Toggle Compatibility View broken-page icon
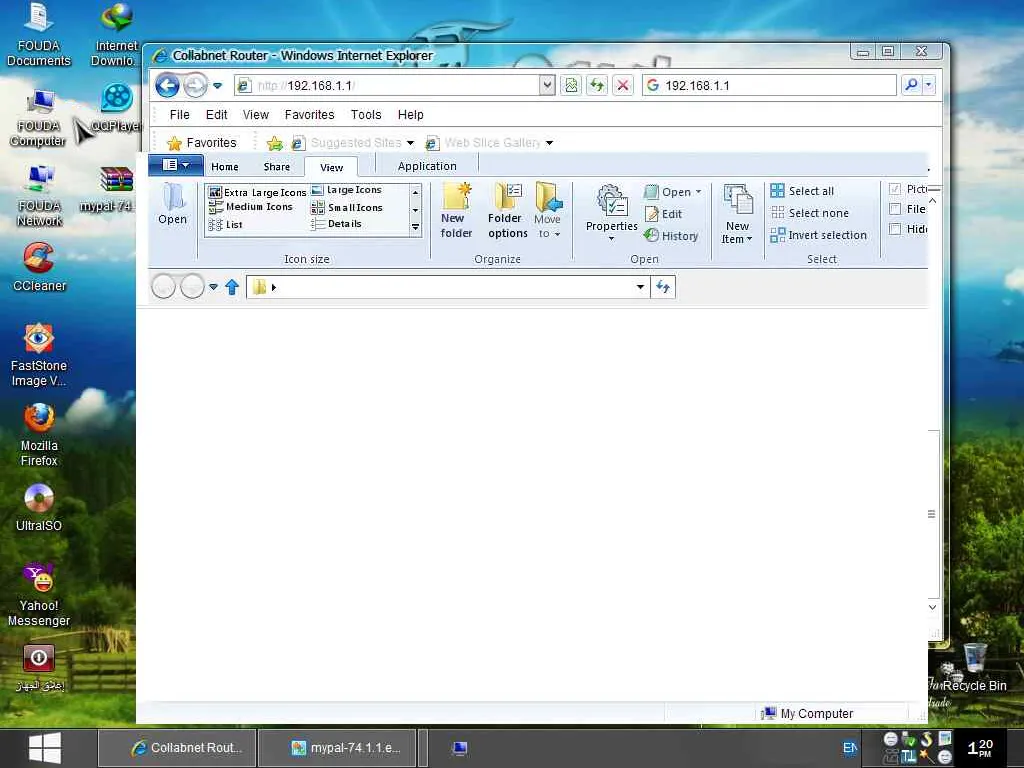 tap(571, 86)
